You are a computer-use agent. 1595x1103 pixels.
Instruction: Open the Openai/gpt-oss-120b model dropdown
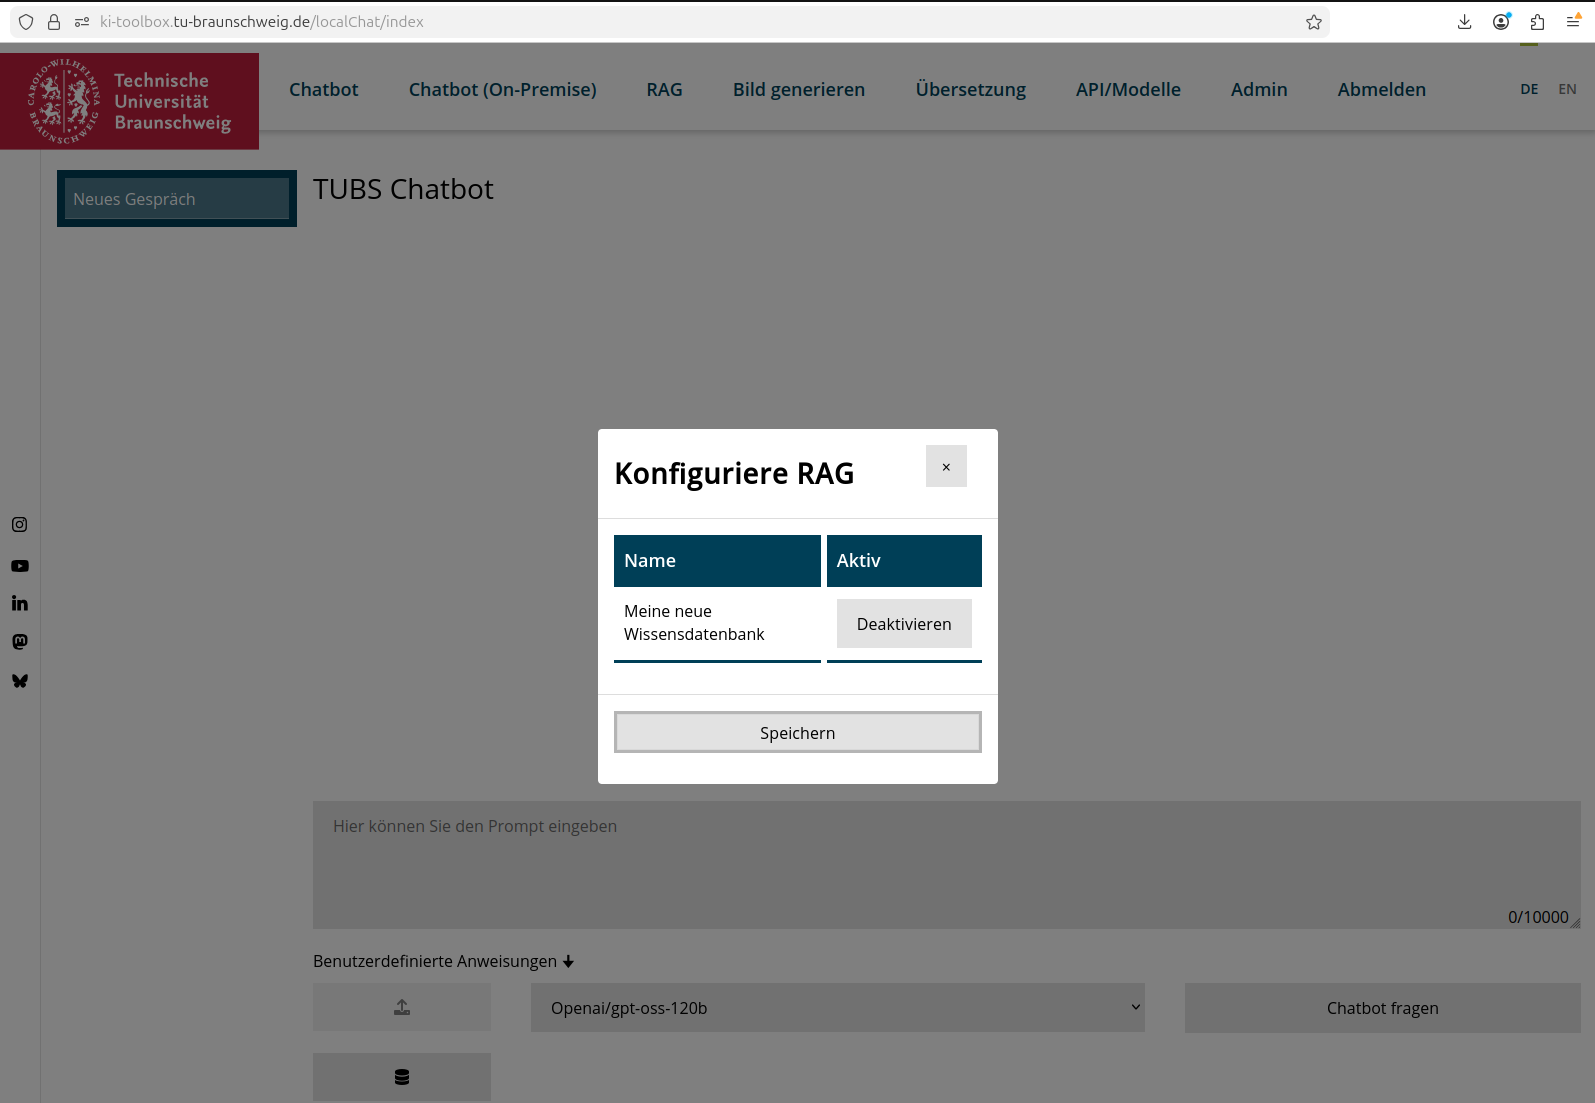click(x=837, y=1008)
